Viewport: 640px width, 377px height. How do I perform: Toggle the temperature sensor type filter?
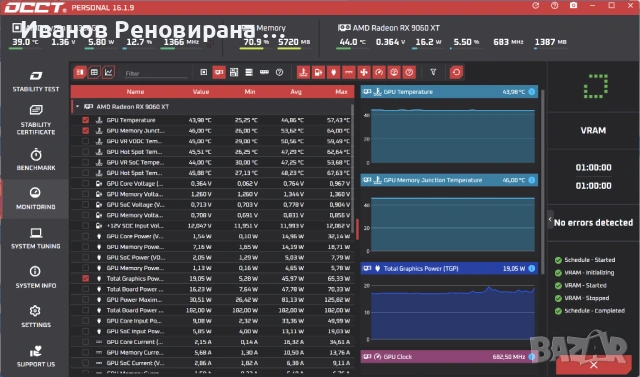(x=303, y=73)
